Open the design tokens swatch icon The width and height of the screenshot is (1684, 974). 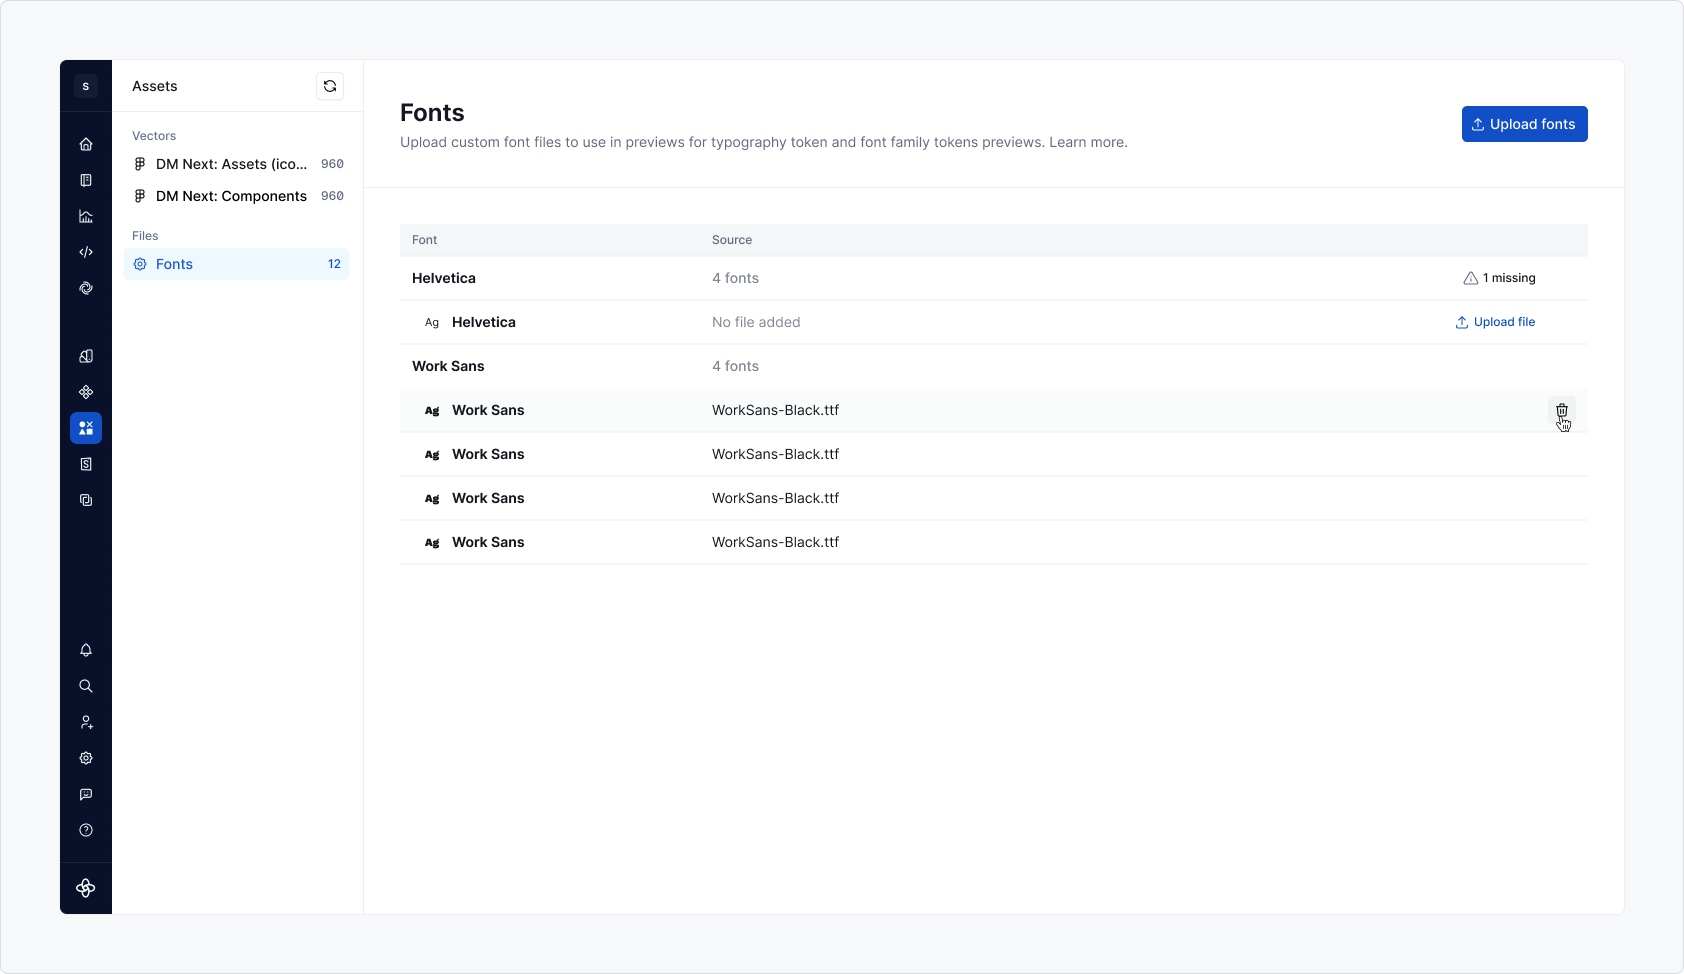[86, 356]
